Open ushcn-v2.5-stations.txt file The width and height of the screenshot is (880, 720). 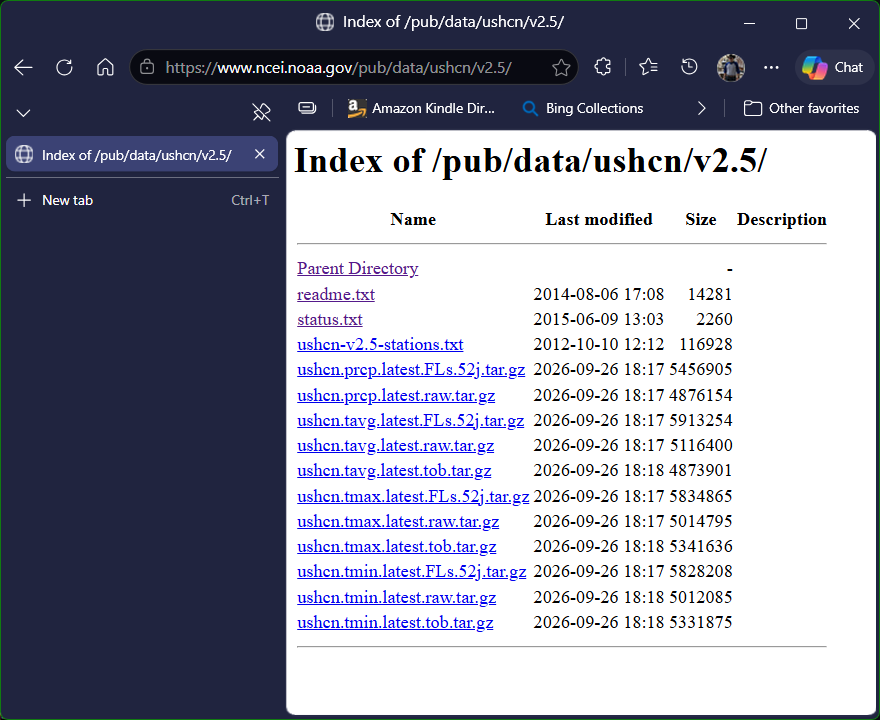(380, 344)
